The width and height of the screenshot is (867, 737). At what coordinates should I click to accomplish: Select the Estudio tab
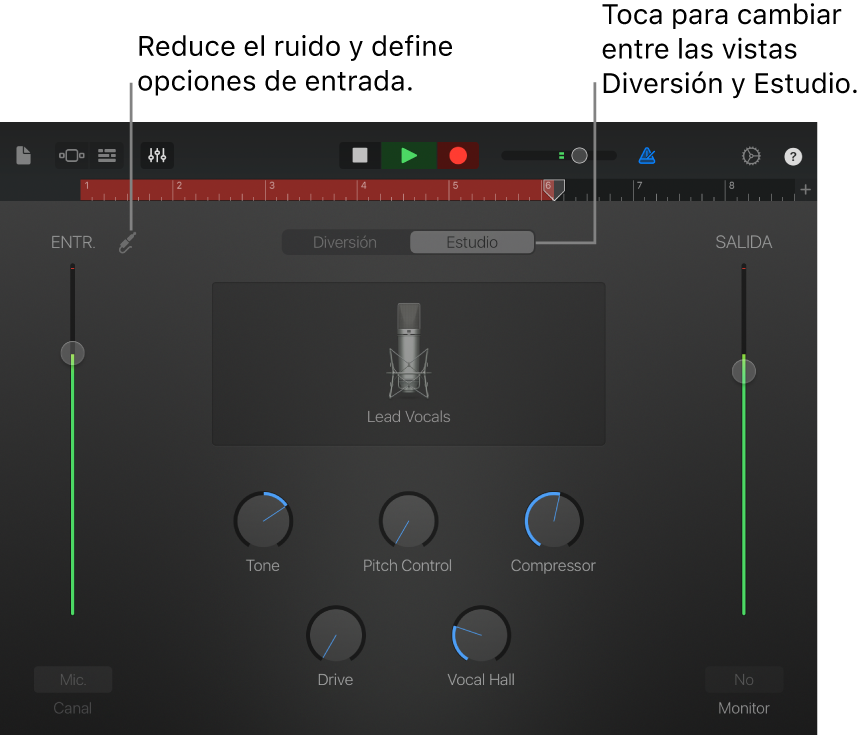click(x=471, y=241)
